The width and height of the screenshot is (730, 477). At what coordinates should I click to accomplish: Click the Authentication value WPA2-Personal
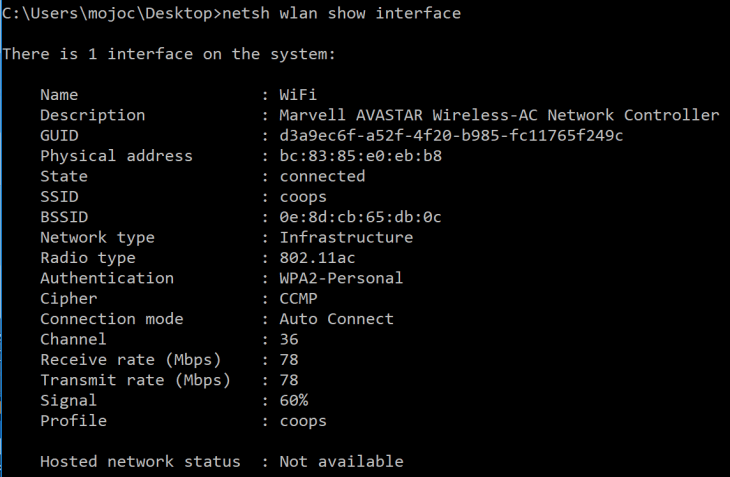pyautogui.click(x=341, y=278)
